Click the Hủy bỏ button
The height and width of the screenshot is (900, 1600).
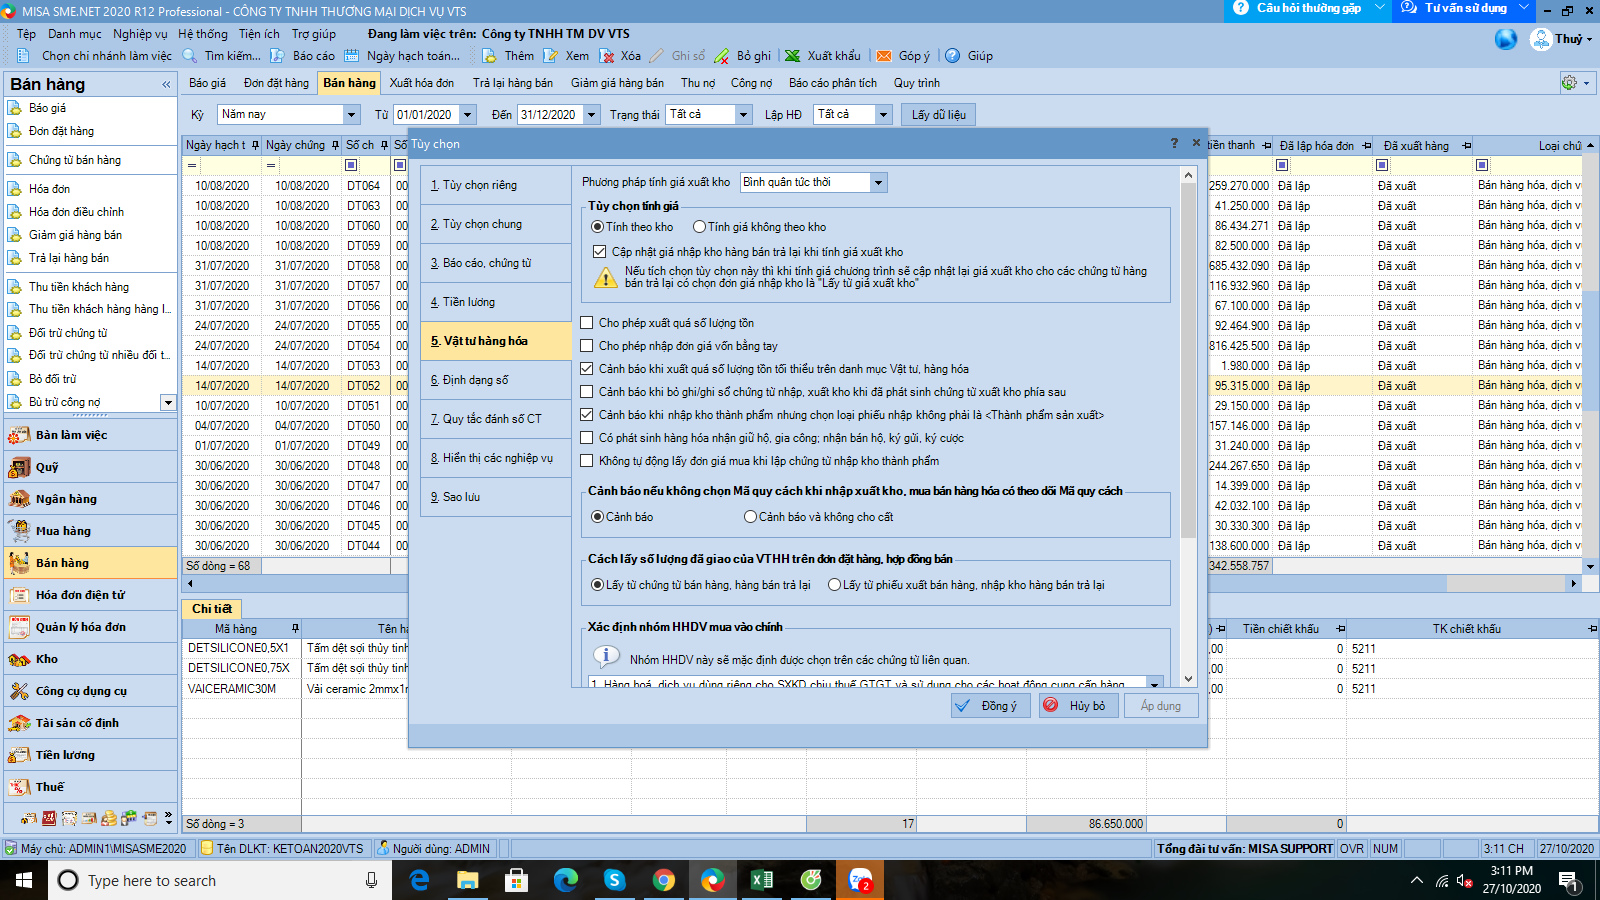click(1078, 706)
